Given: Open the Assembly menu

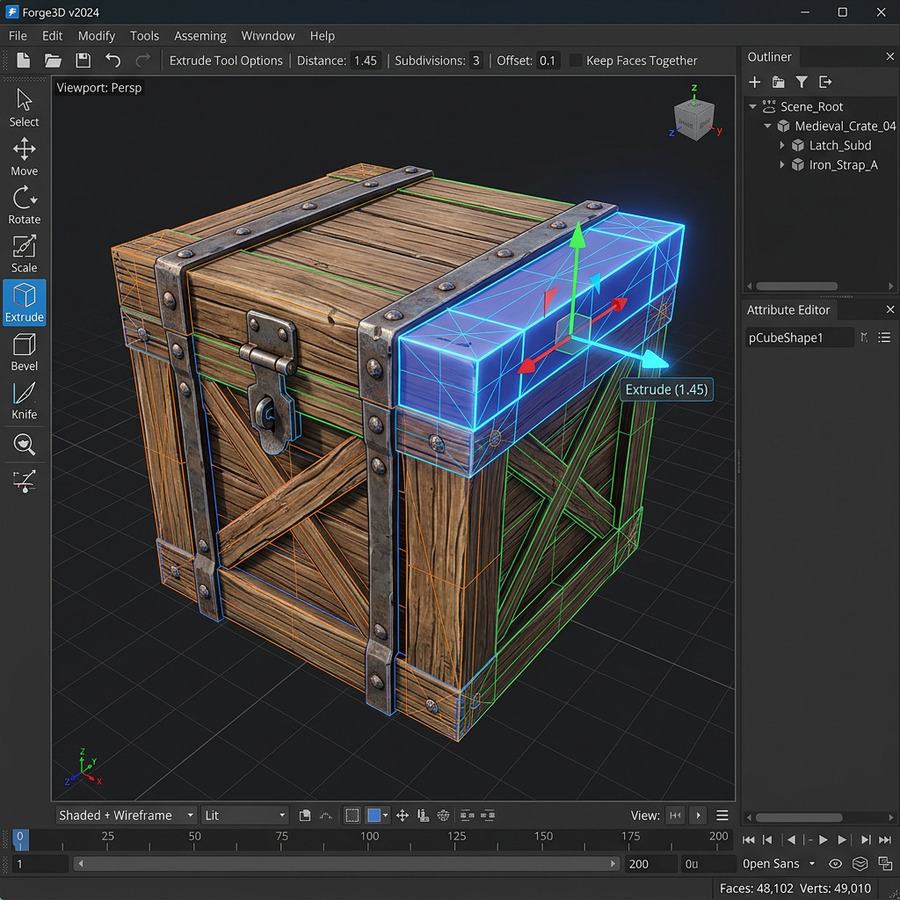Looking at the screenshot, I should click(x=200, y=36).
